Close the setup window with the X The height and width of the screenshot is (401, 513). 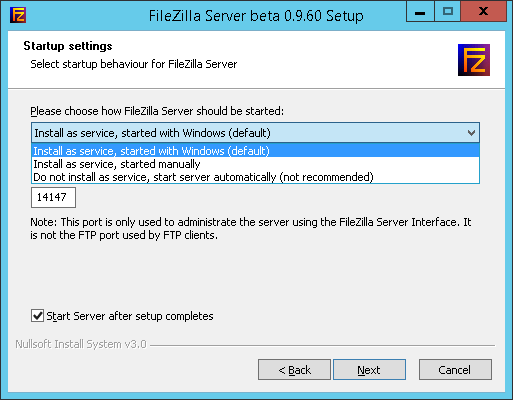pos(483,12)
